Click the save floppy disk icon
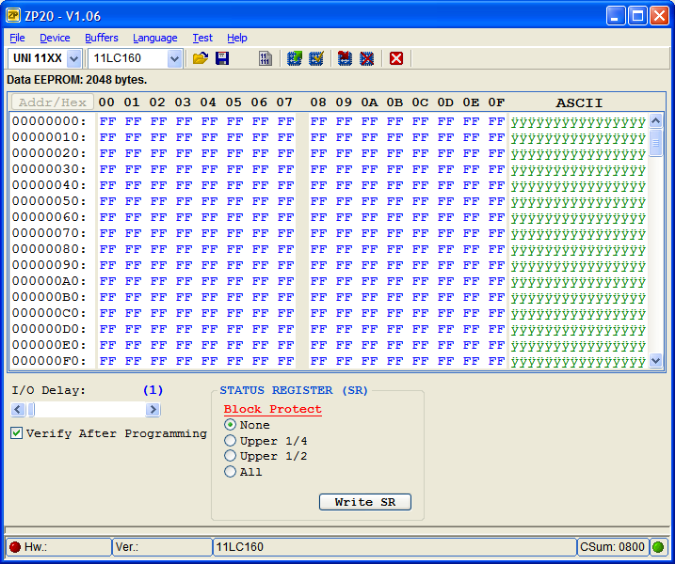Image resolution: width=675 pixels, height=564 pixels. click(222, 59)
